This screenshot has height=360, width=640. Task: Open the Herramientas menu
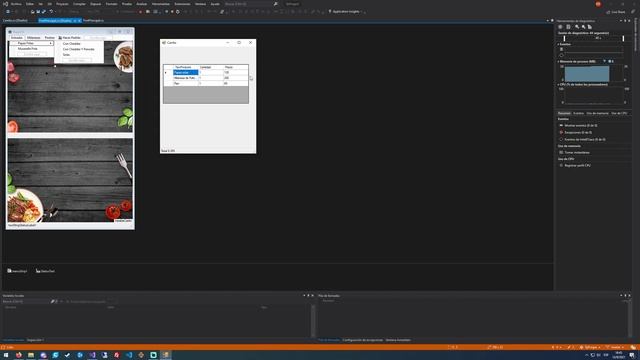pos(160,4)
